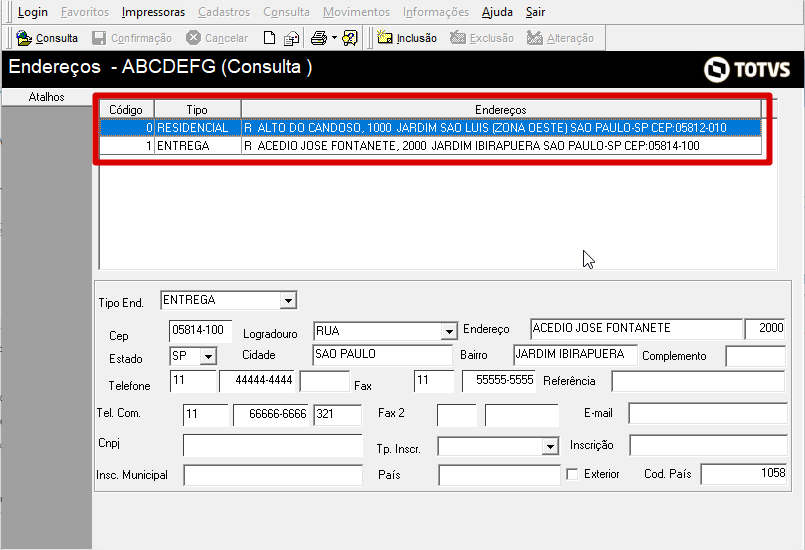Click the Código column header
The image size is (805, 550).
[x=126, y=110]
